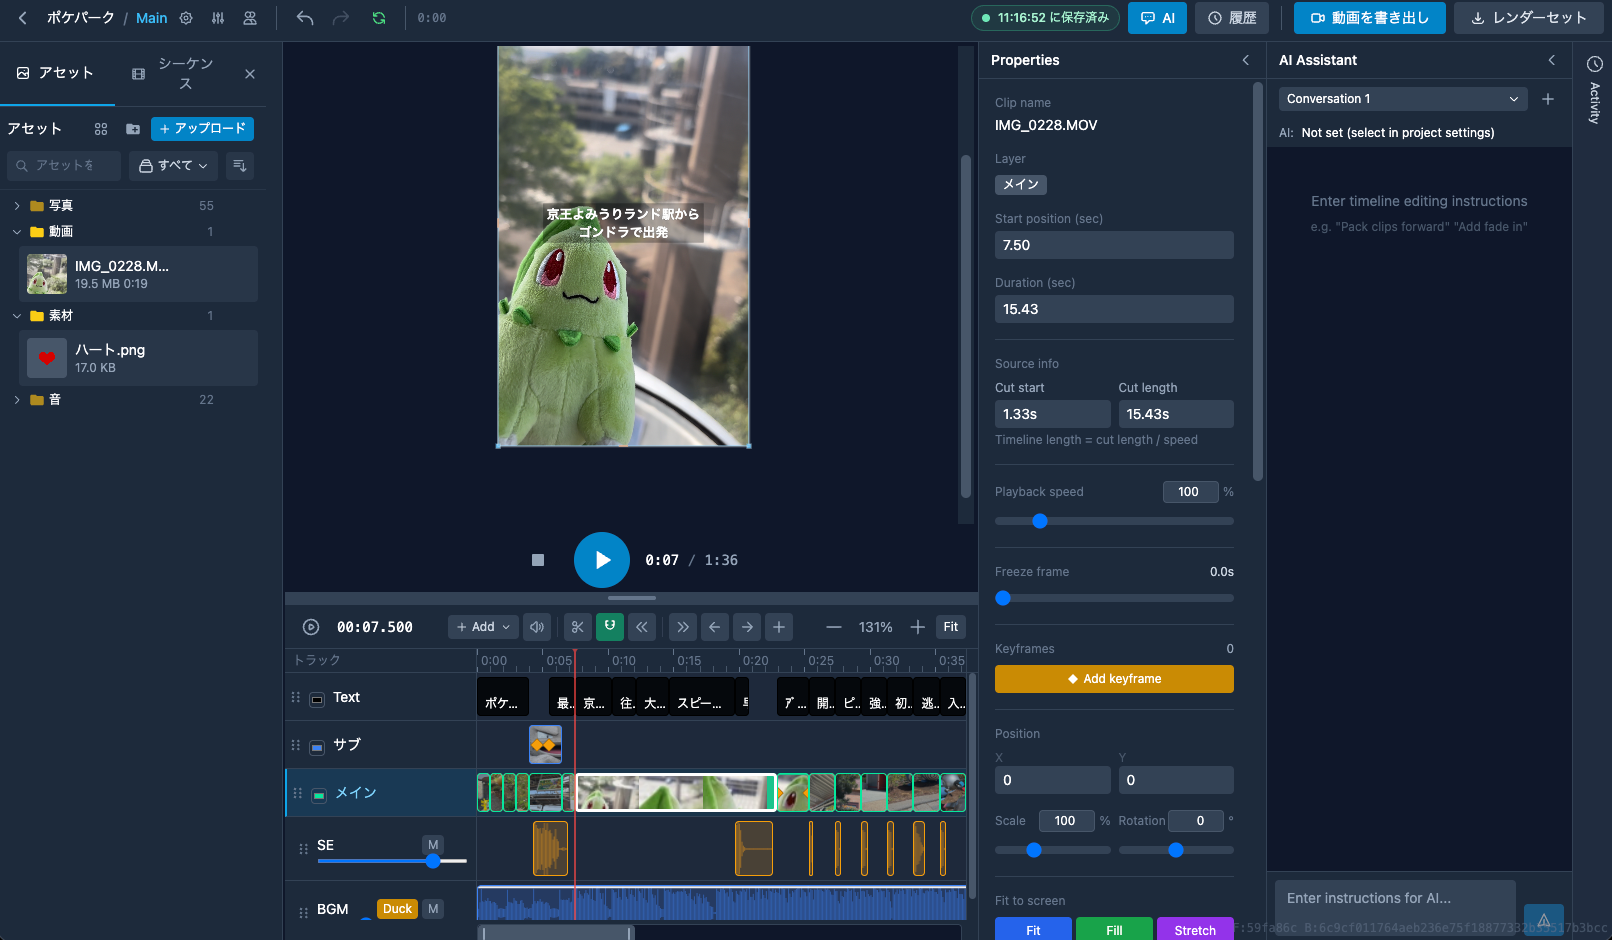Redo the last undone edit
The width and height of the screenshot is (1612, 940).
[x=341, y=18]
